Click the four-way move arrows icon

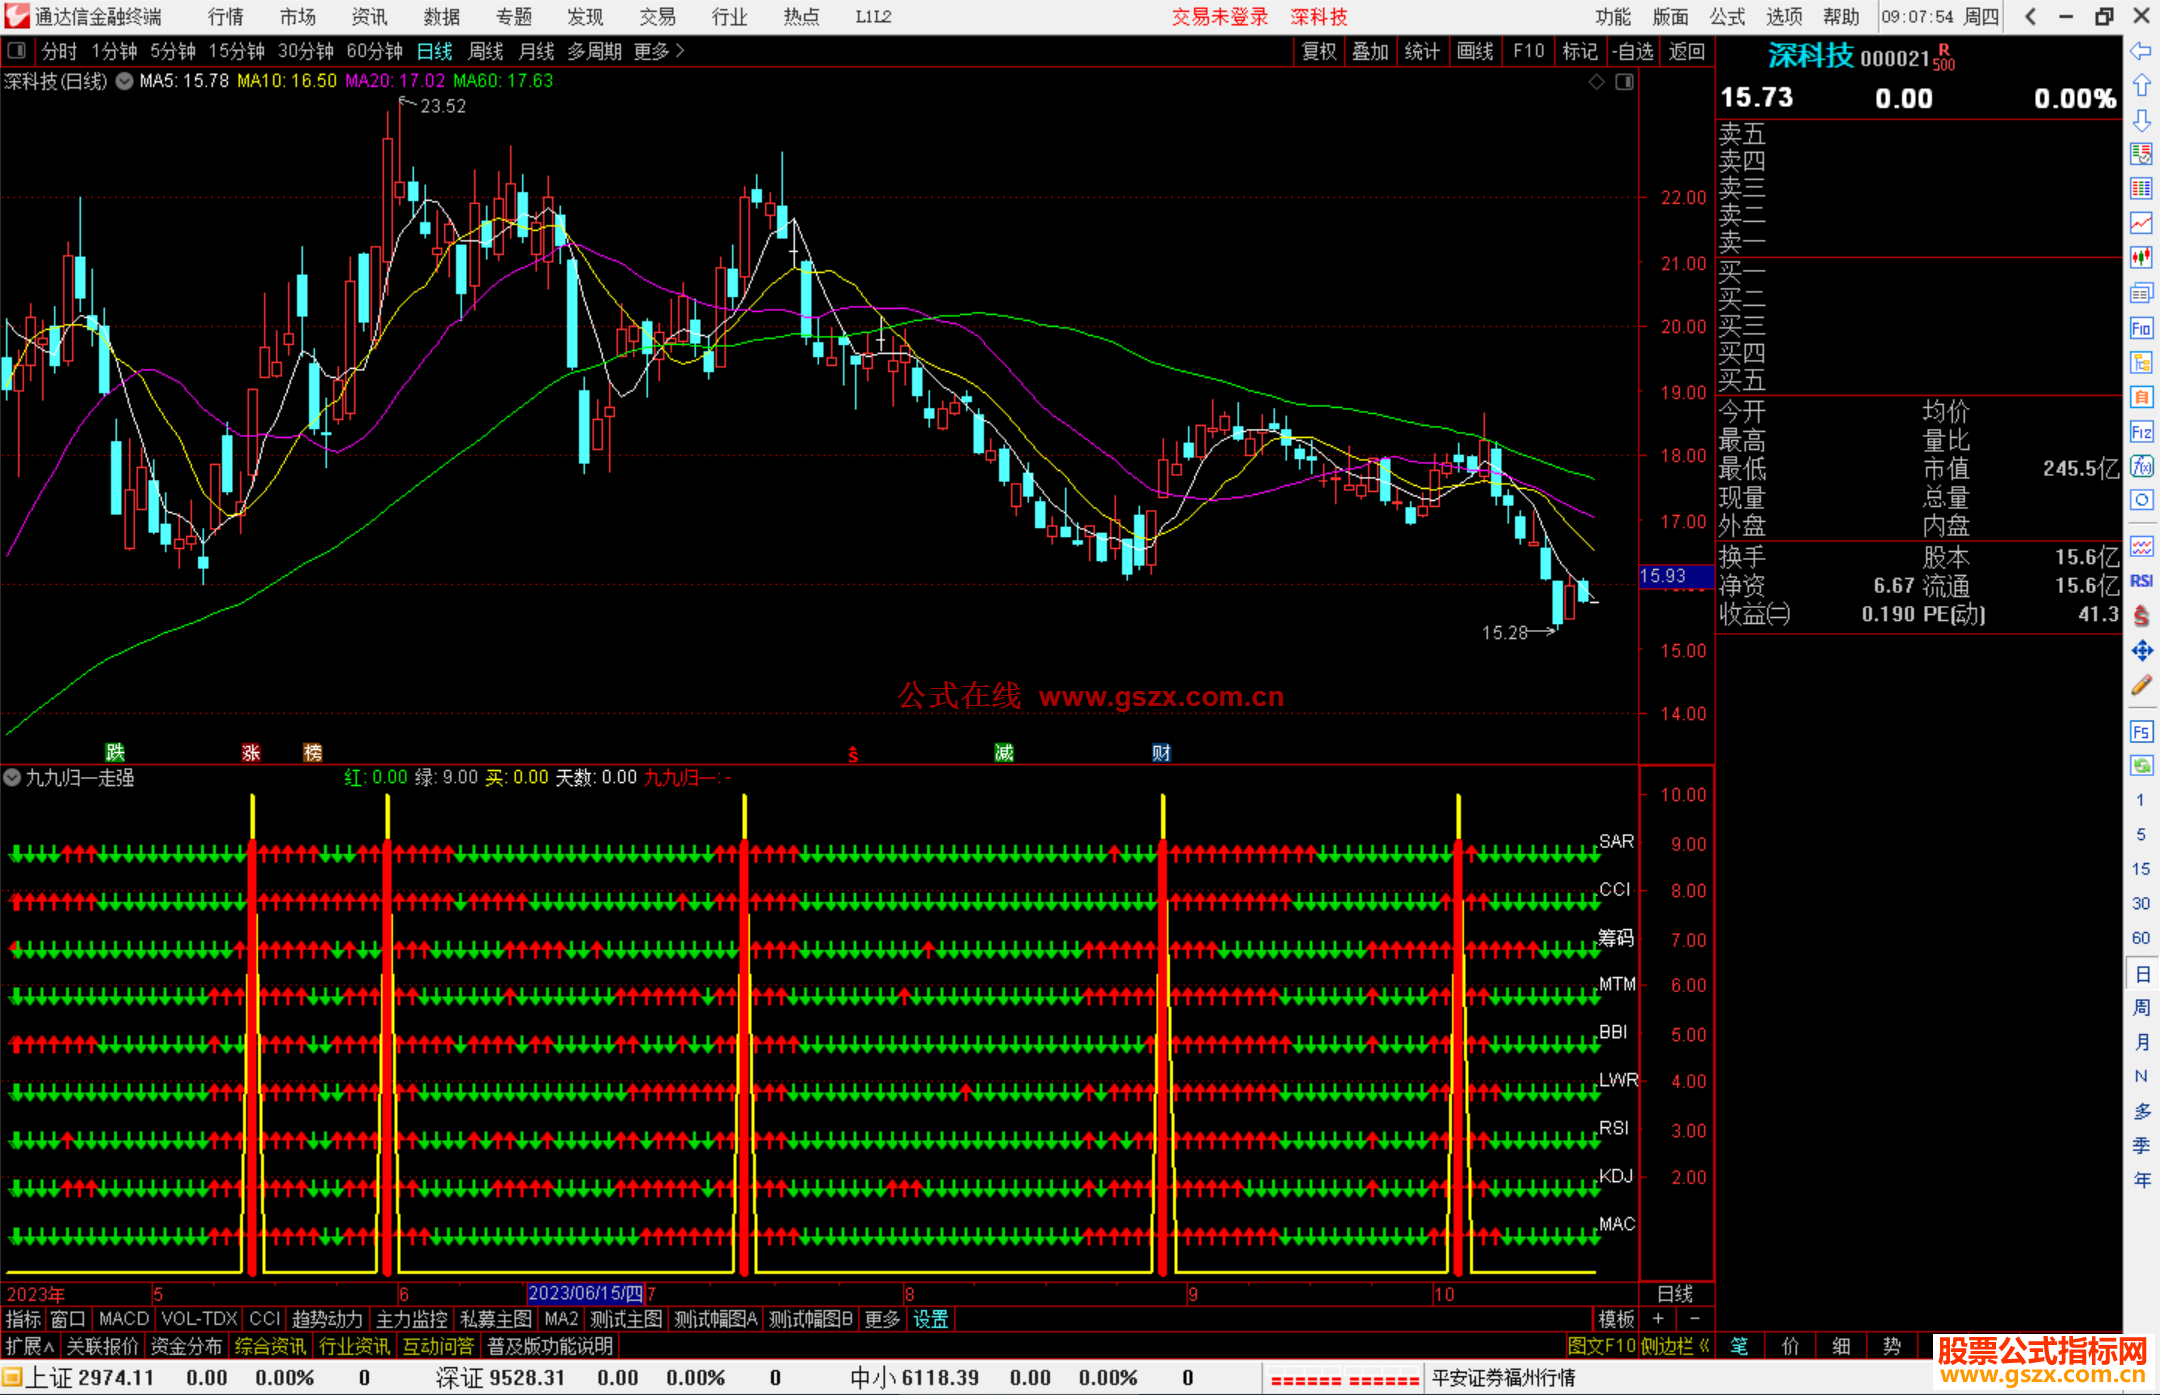click(x=2141, y=651)
